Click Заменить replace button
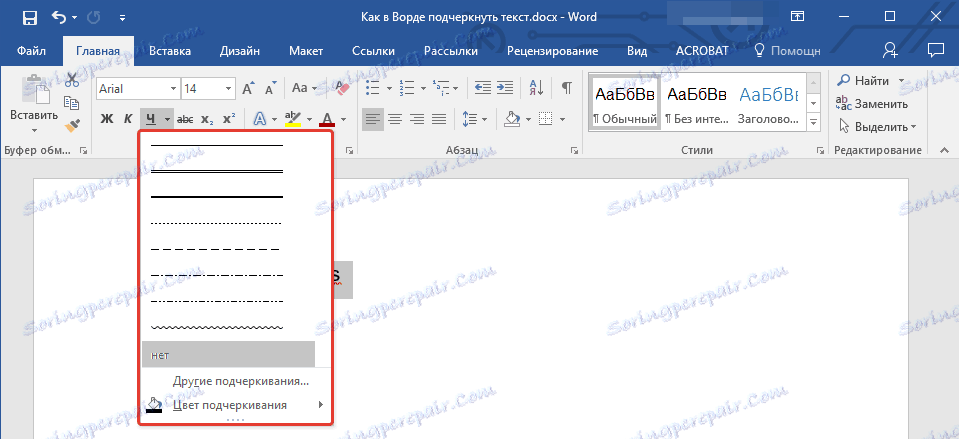959x439 pixels. point(872,103)
